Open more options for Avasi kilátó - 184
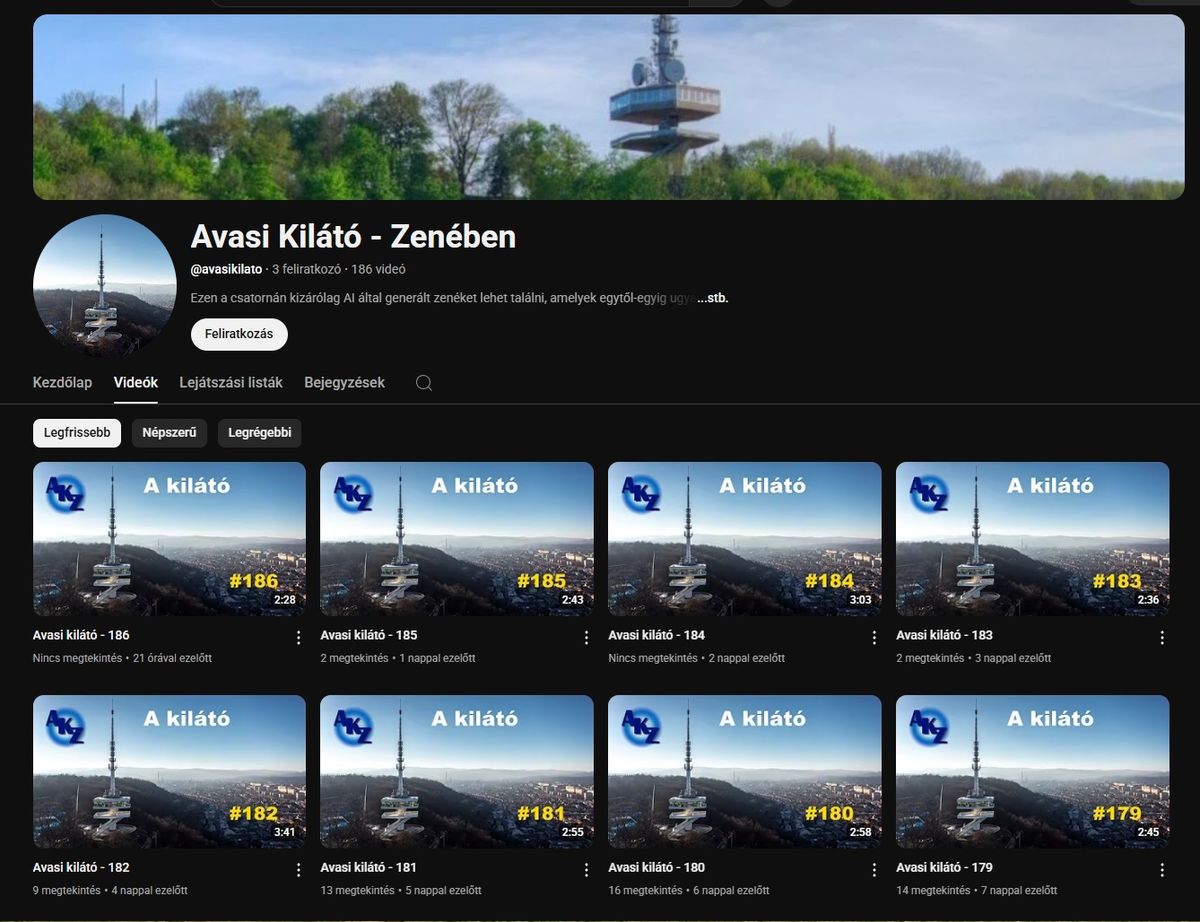The height and width of the screenshot is (922, 1200). click(874, 637)
